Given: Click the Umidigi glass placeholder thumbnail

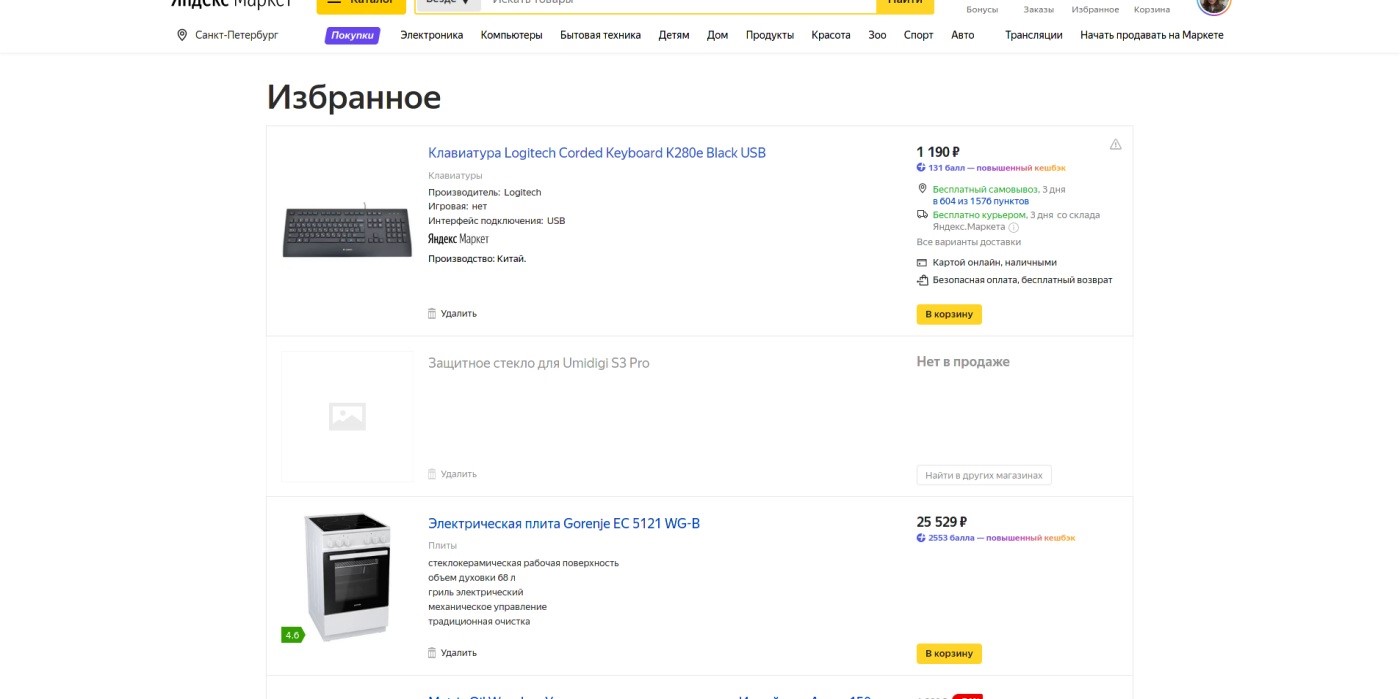Looking at the screenshot, I should (347, 417).
